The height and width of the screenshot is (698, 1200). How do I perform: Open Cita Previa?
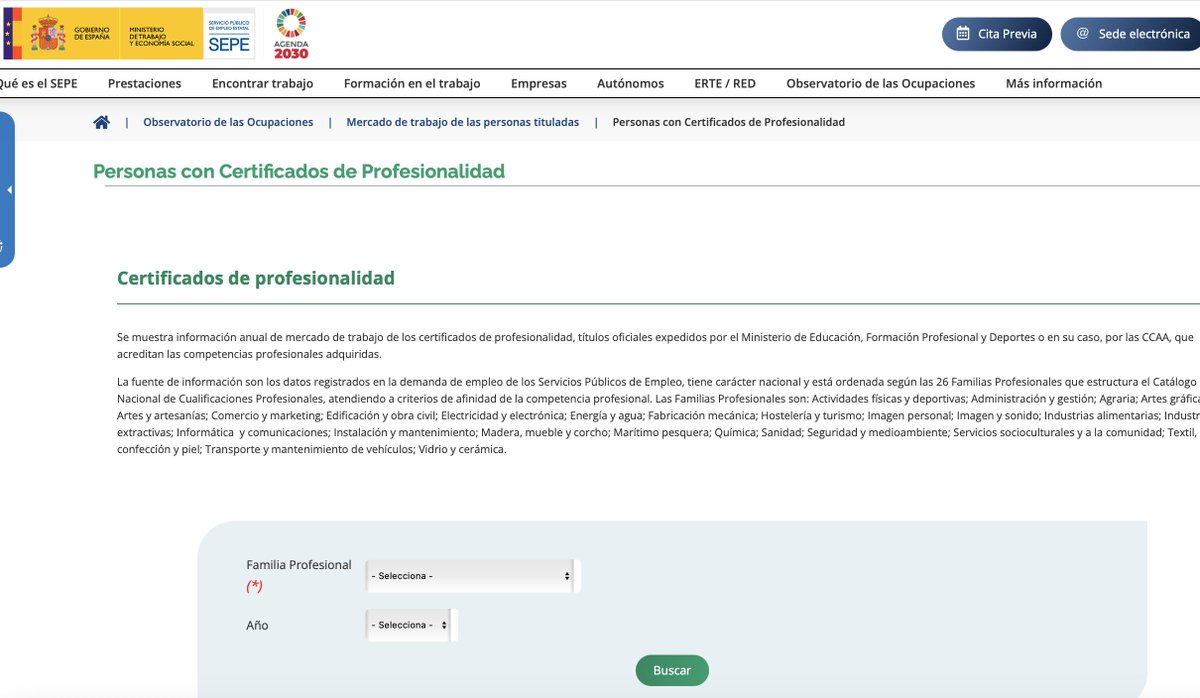click(x=995, y=33)
